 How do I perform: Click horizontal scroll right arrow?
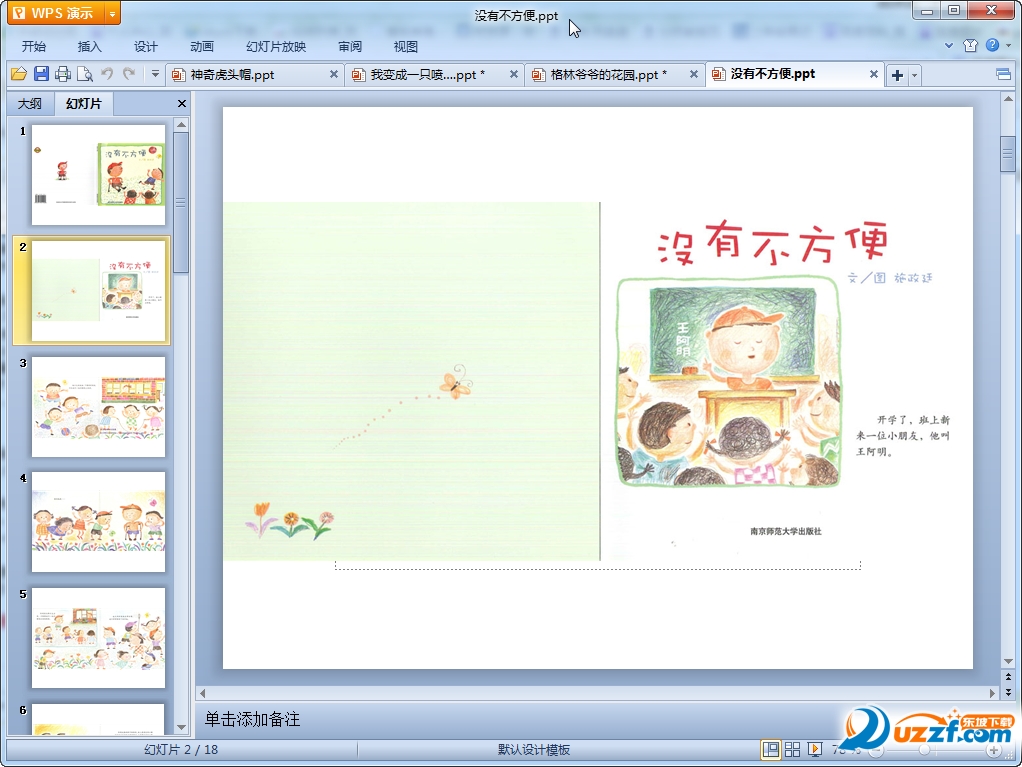(992, 693)
